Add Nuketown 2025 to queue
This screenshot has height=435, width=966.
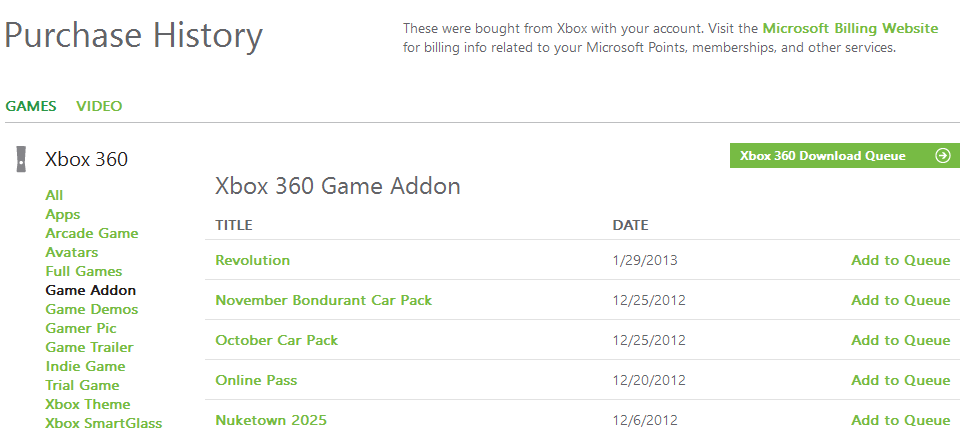tap(900, 420)
